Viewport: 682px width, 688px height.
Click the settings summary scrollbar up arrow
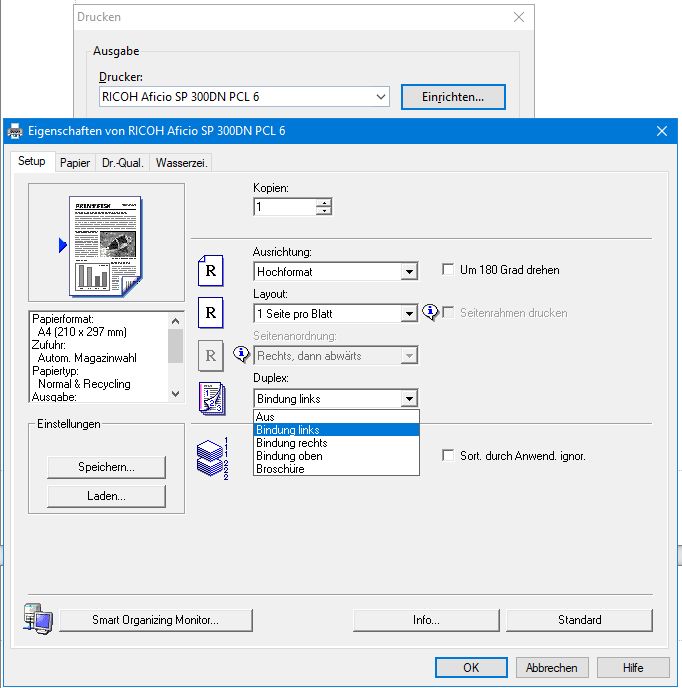point(176,321)
